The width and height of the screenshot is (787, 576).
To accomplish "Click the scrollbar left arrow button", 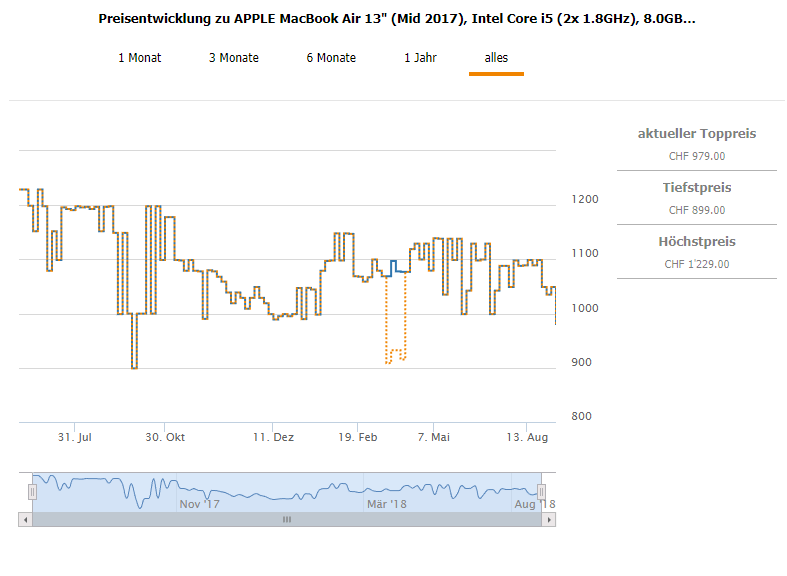I will pos(24,519).
